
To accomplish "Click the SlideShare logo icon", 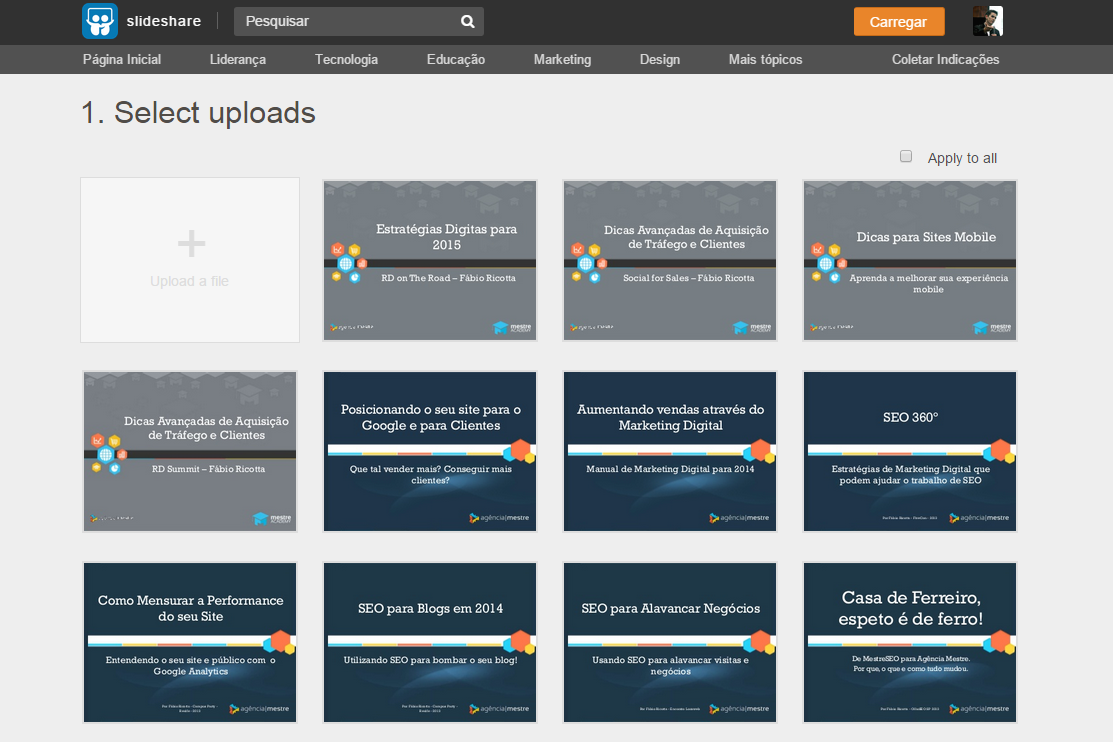I will coord(100,21).
